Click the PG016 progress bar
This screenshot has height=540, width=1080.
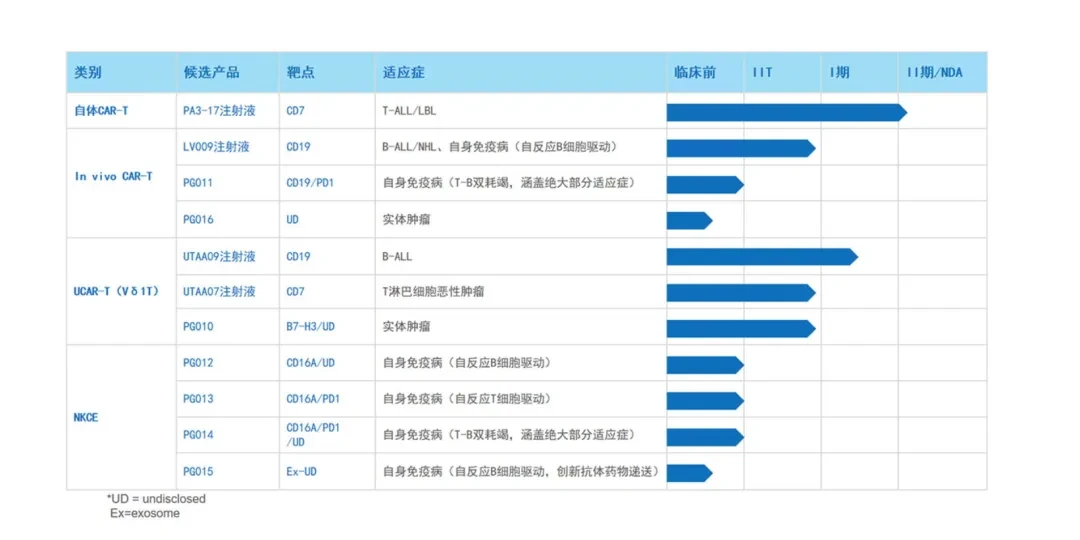689,220
